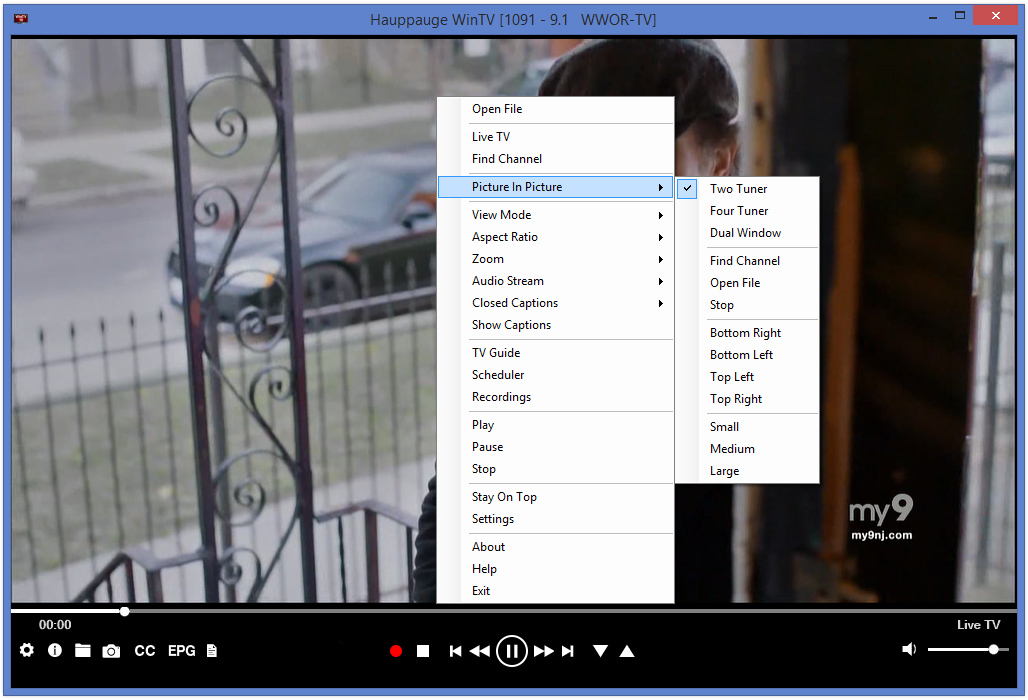The image size is (1028, 700).
Task: Pause playback using the pause button
Action: click(x=512, y=651)
